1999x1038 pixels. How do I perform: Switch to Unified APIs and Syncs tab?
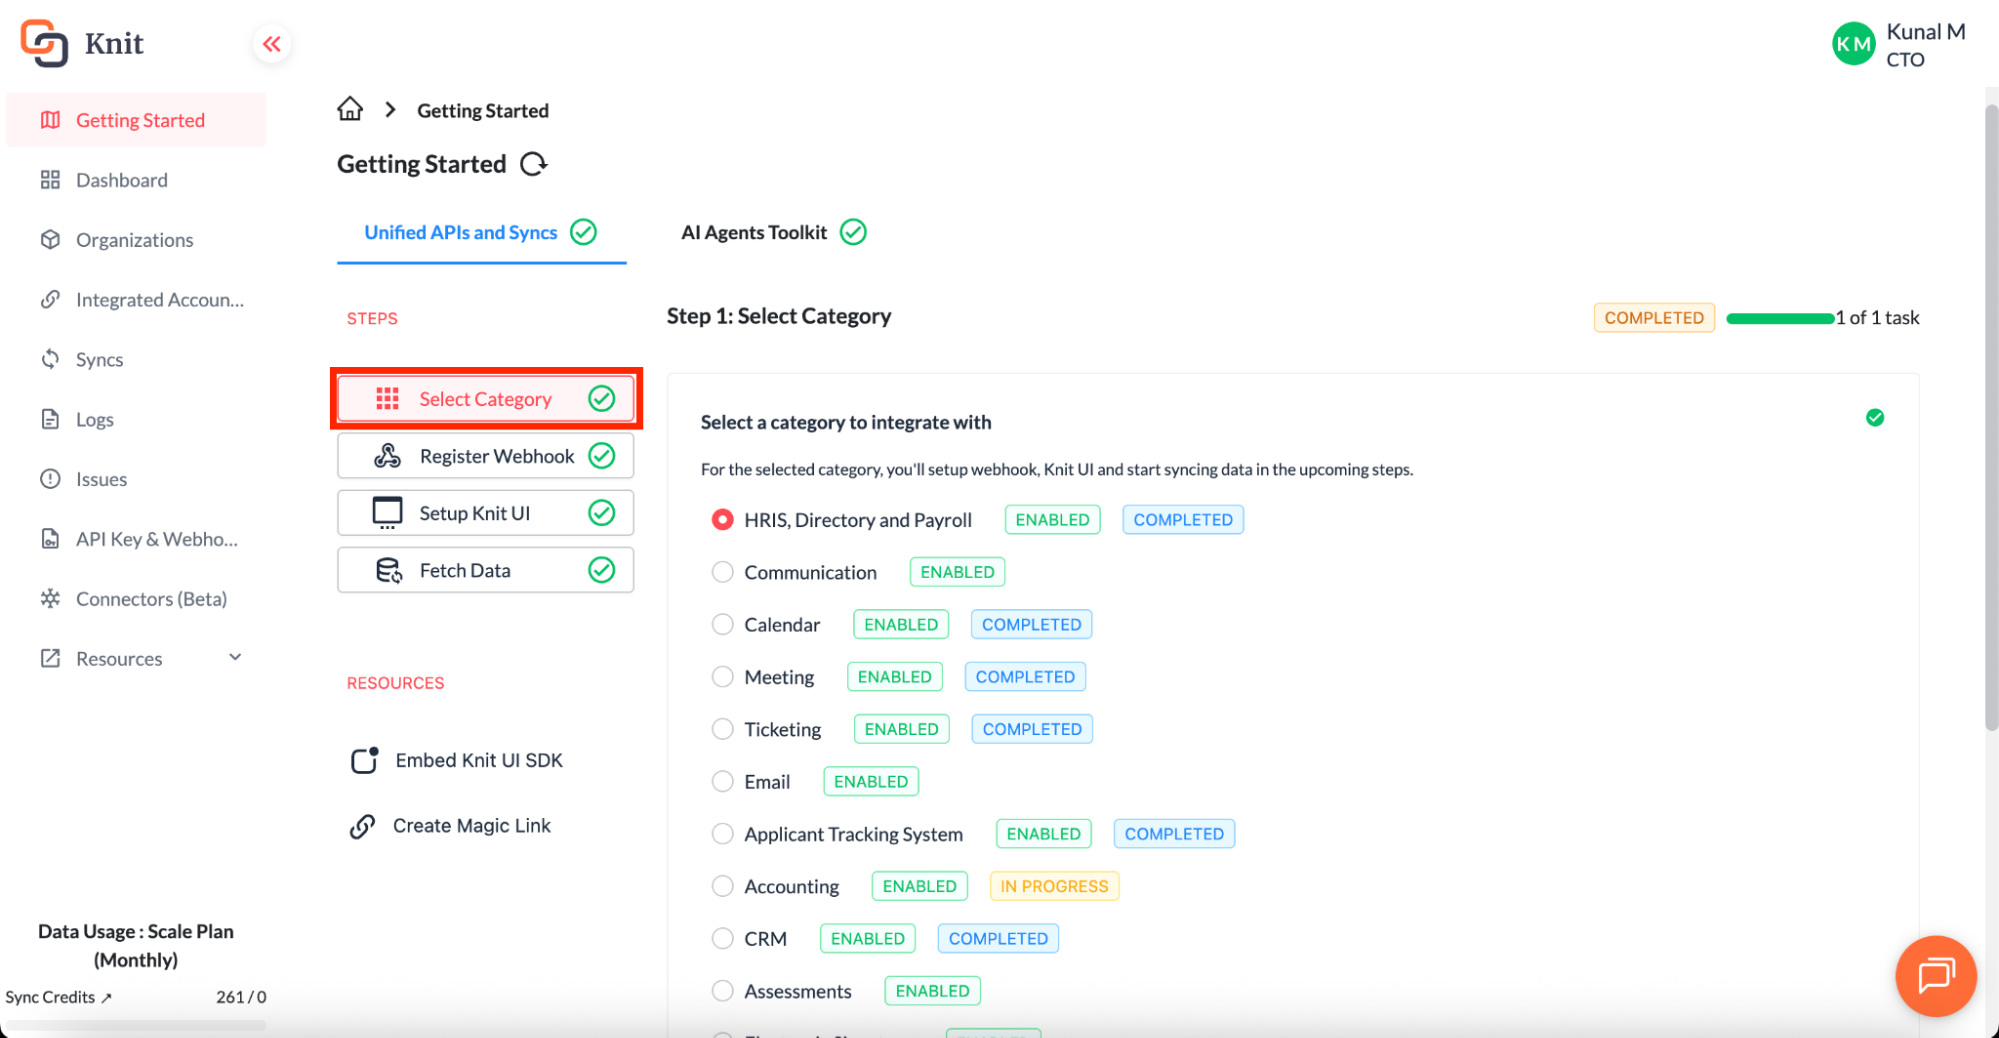click(x=481, y=233)
